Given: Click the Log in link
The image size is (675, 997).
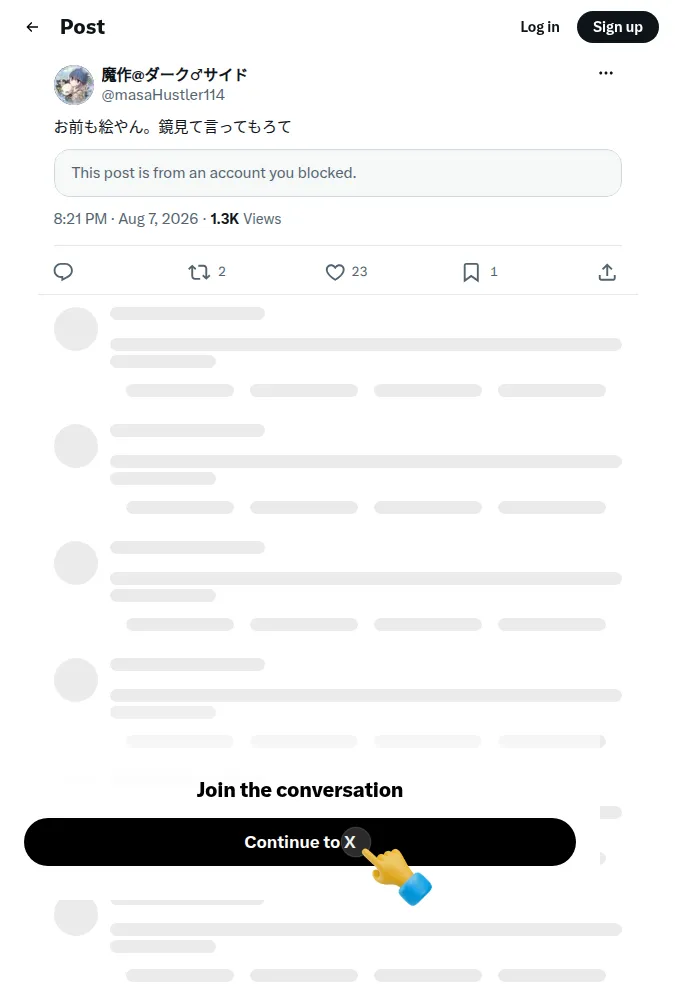Looking at the screenshot, I should click(x=540, y=27).
